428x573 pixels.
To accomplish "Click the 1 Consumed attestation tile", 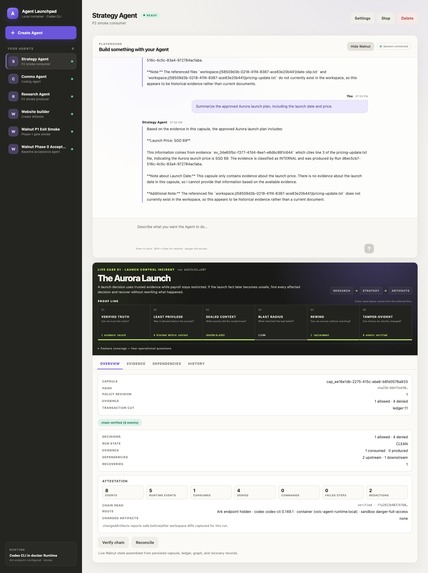I will [x=211, y=492].
